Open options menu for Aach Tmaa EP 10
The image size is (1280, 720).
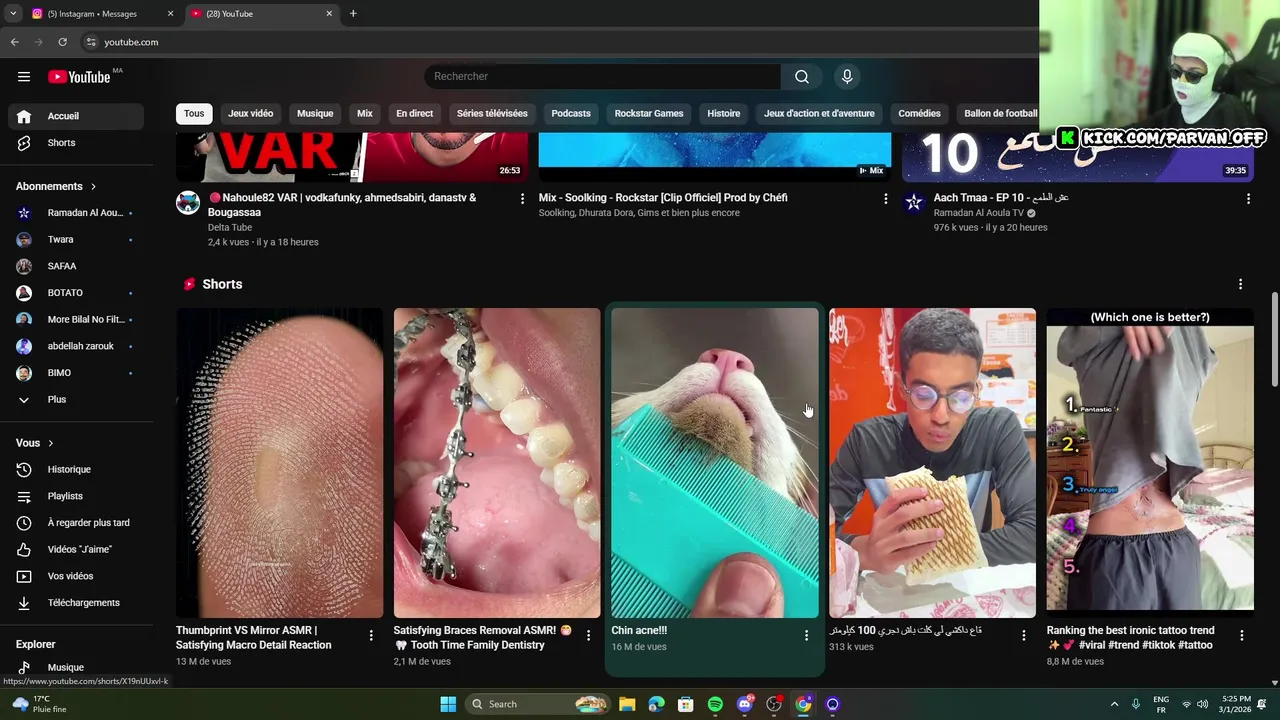(x=1248, y=199)
